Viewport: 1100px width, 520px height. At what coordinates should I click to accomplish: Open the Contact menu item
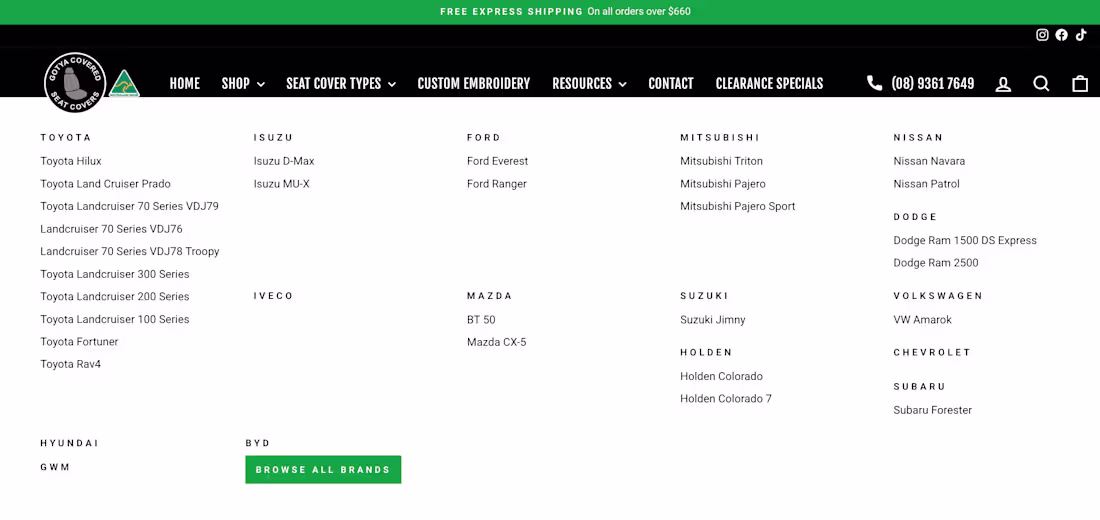coord(671,84)
